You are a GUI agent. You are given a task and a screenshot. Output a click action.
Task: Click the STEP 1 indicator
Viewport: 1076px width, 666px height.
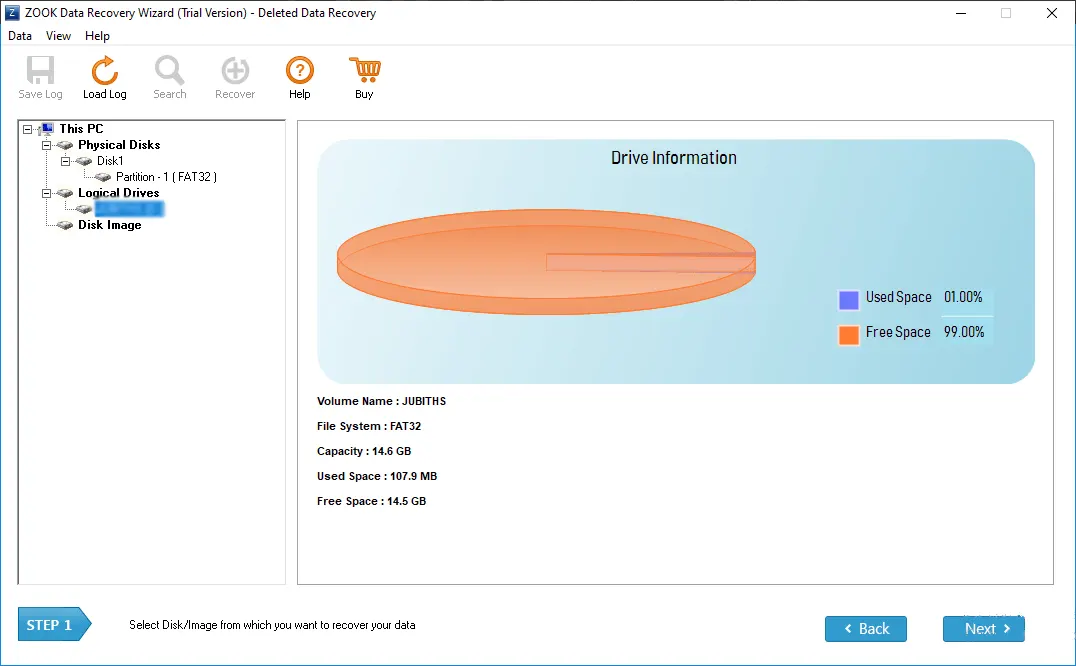pos(54,625)
